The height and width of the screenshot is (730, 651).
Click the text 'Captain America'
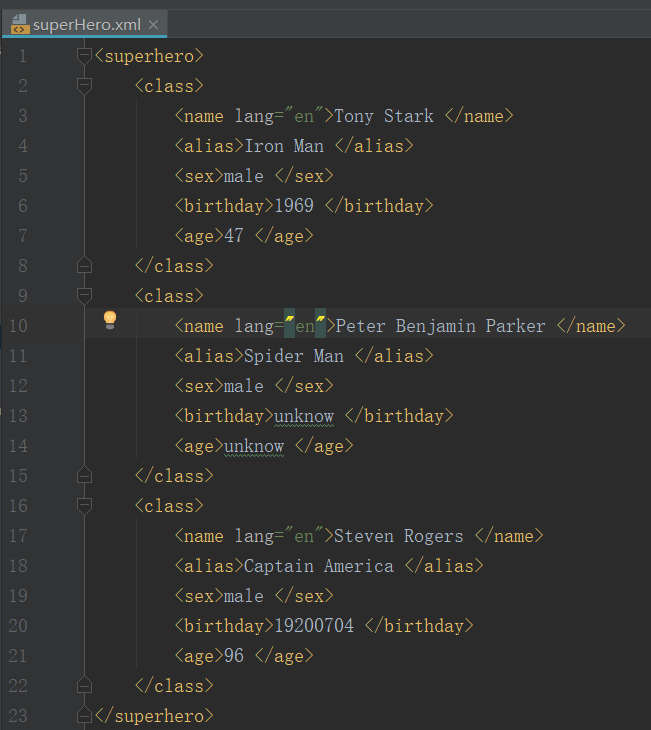point(319,566)
